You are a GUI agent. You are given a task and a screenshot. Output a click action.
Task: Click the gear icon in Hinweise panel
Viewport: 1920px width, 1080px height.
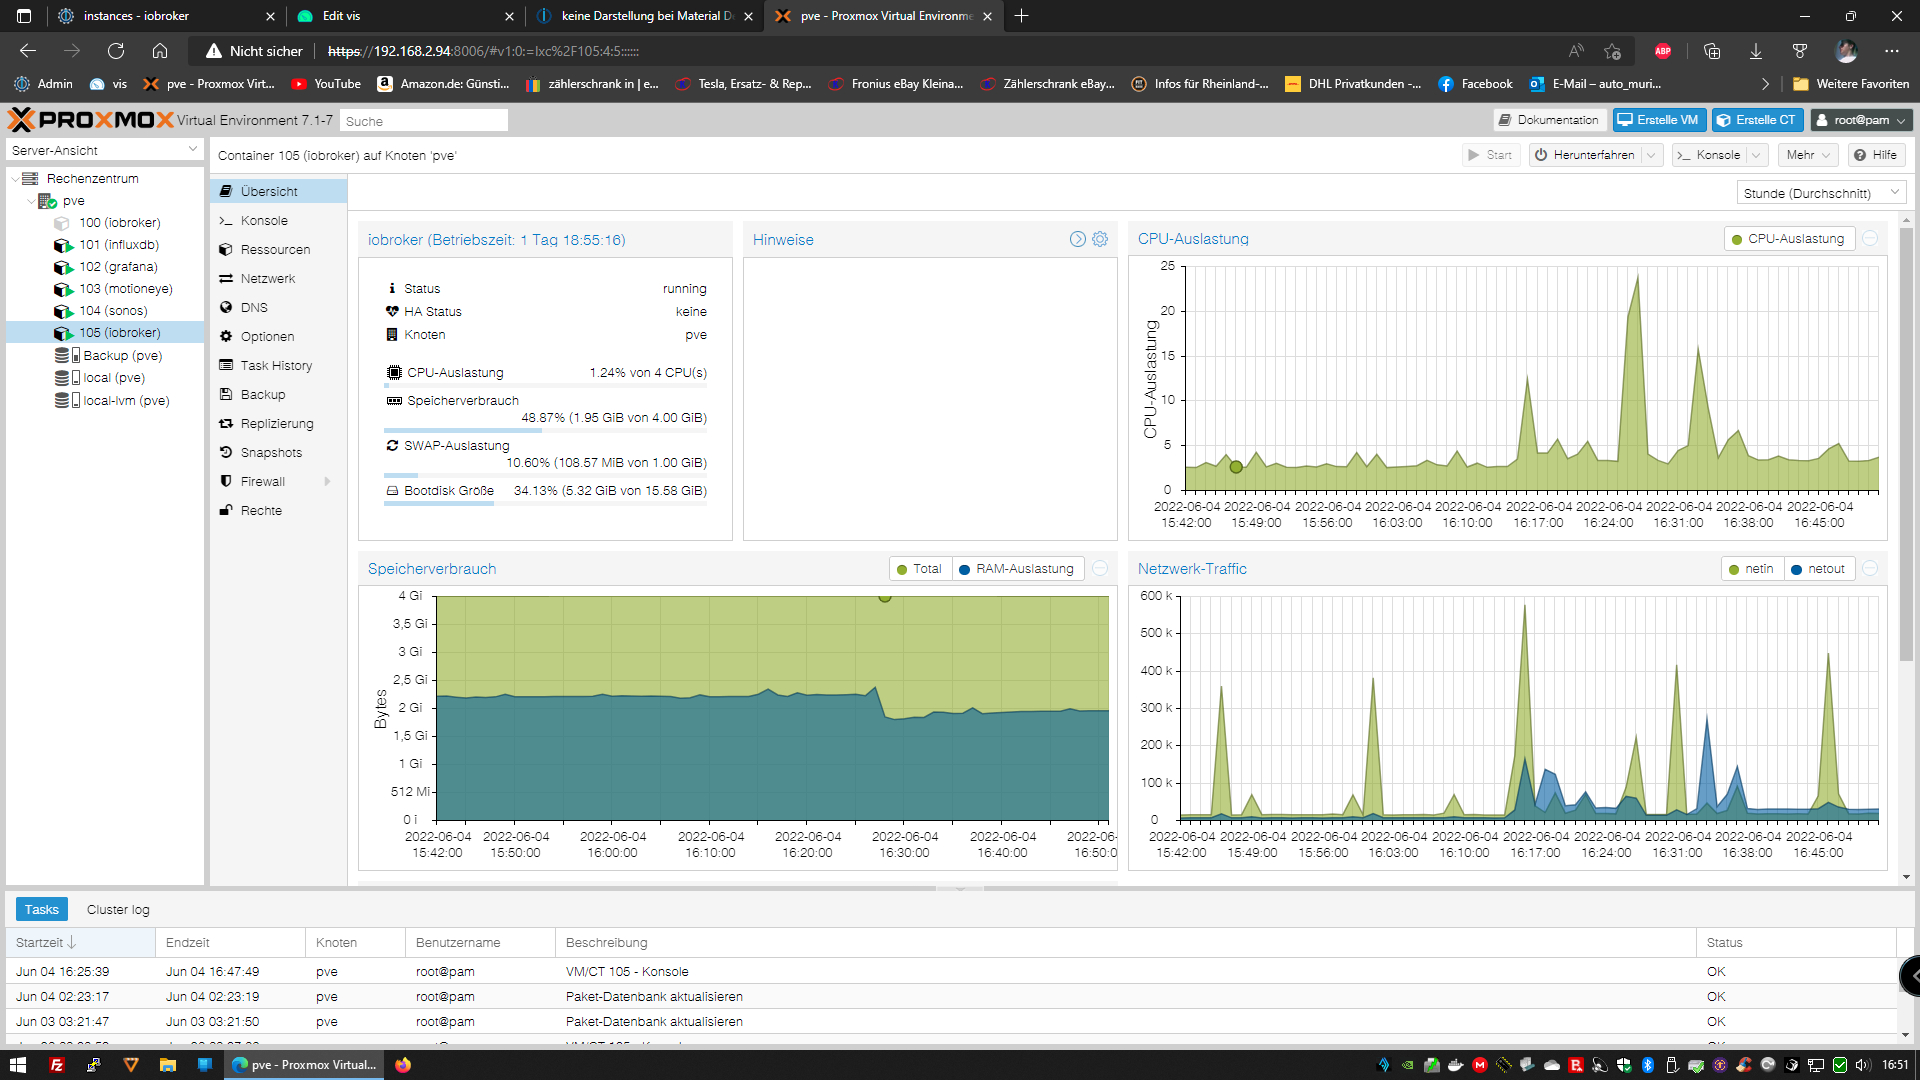(1100, 239)
